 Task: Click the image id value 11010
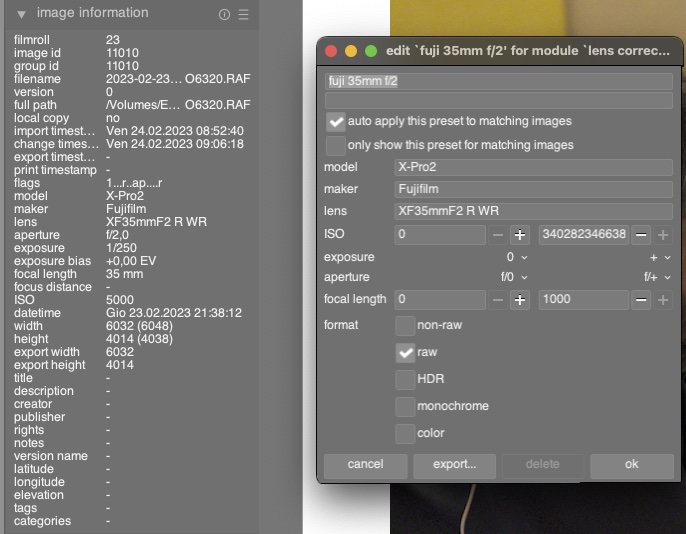(122, 53)
